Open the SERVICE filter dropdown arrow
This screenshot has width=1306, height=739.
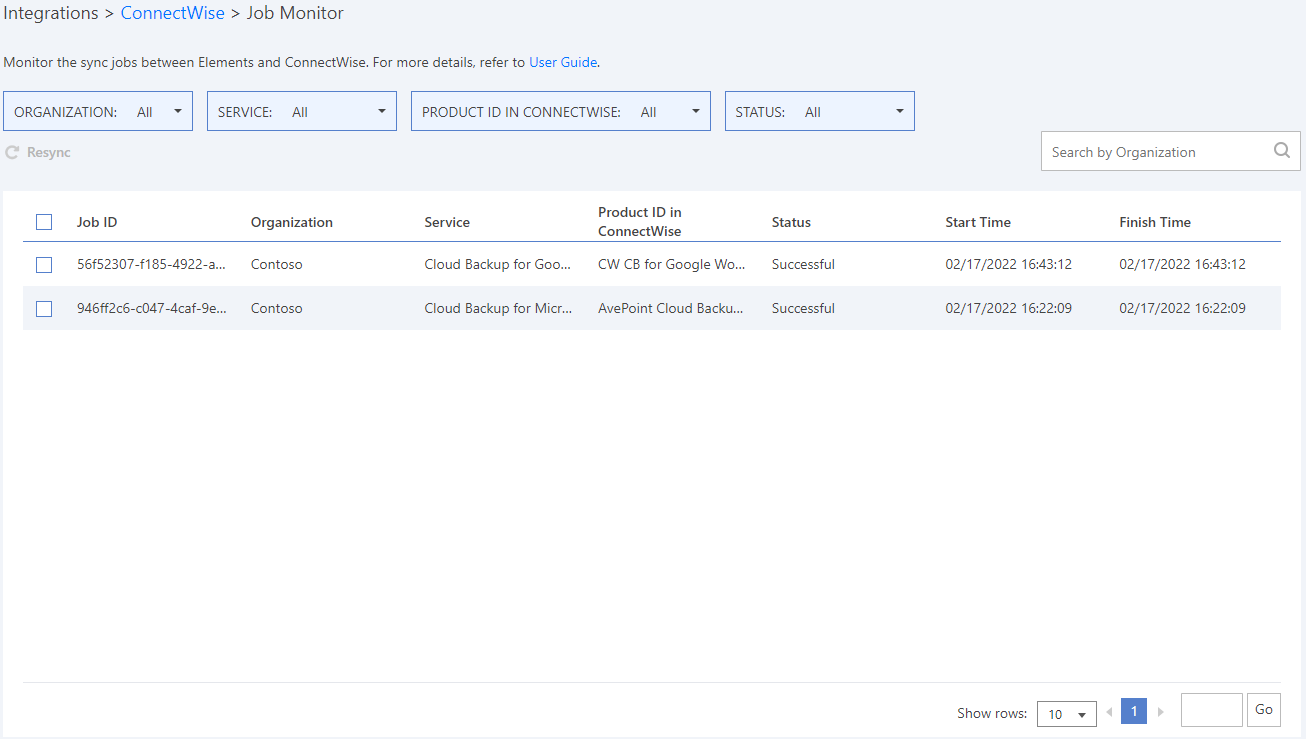click(381, 111)
